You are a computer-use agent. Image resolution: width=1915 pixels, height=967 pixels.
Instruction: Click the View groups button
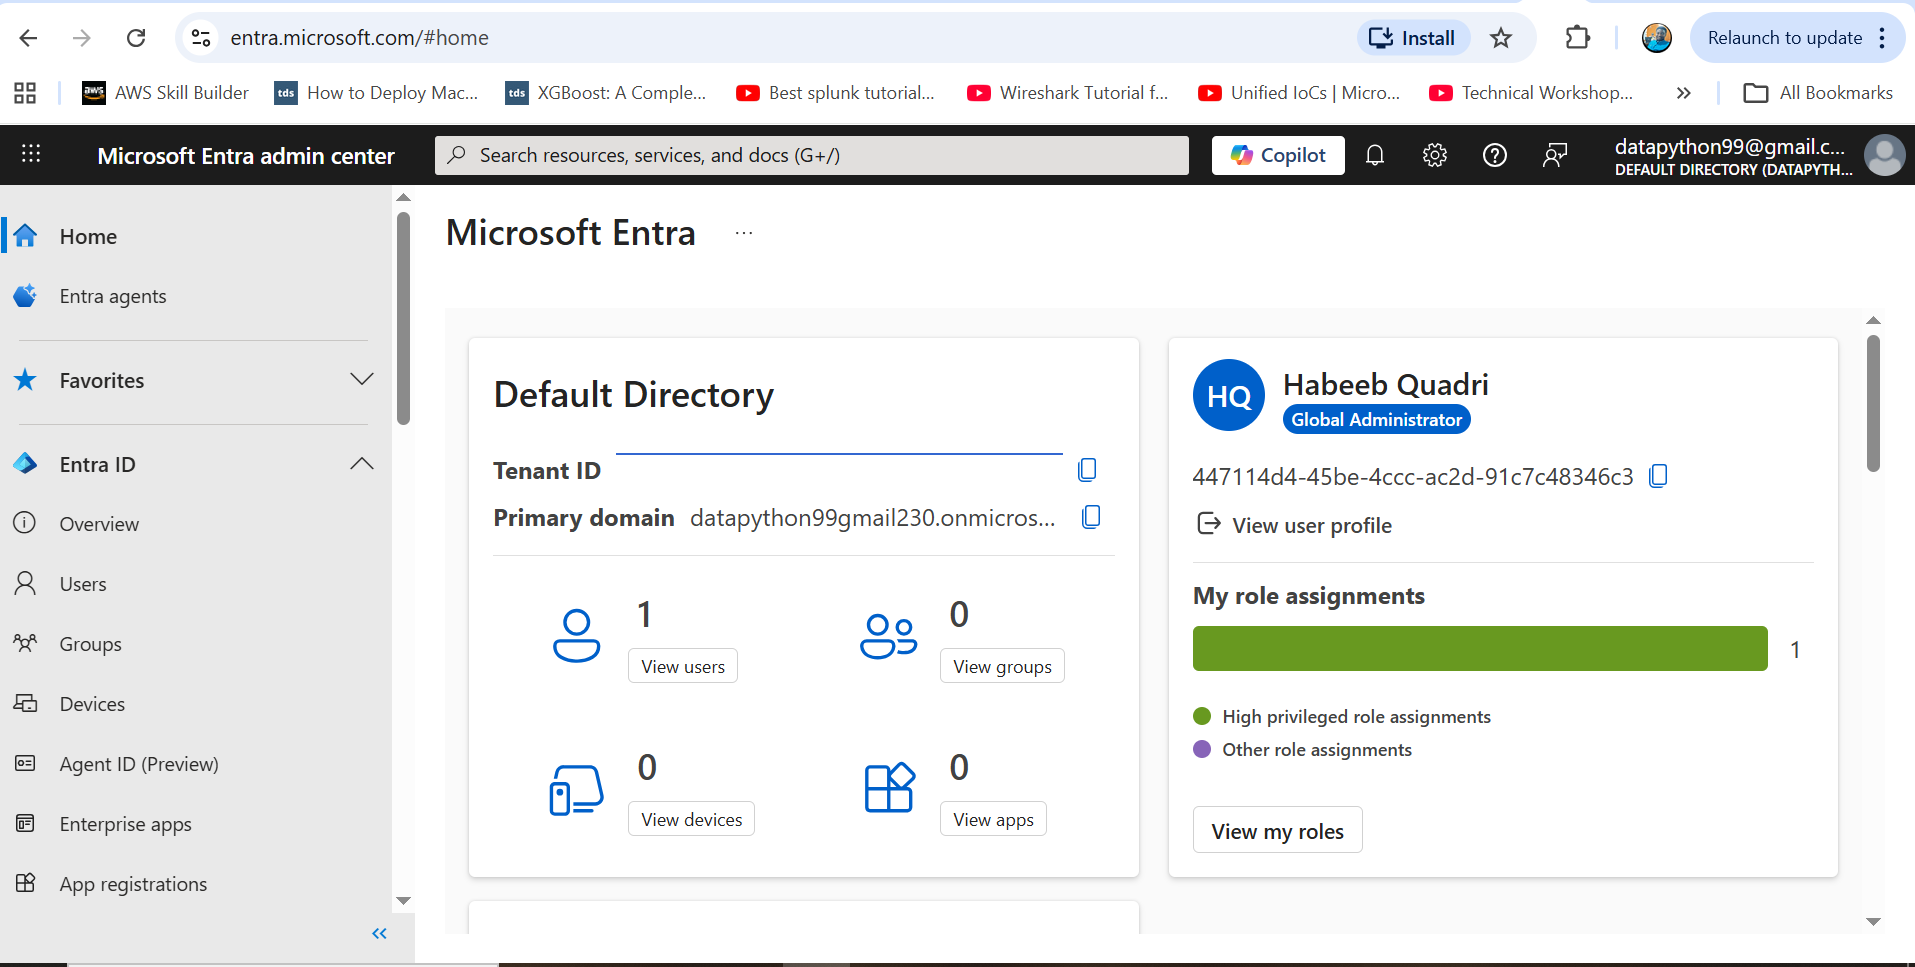[x=1002, y=666]
